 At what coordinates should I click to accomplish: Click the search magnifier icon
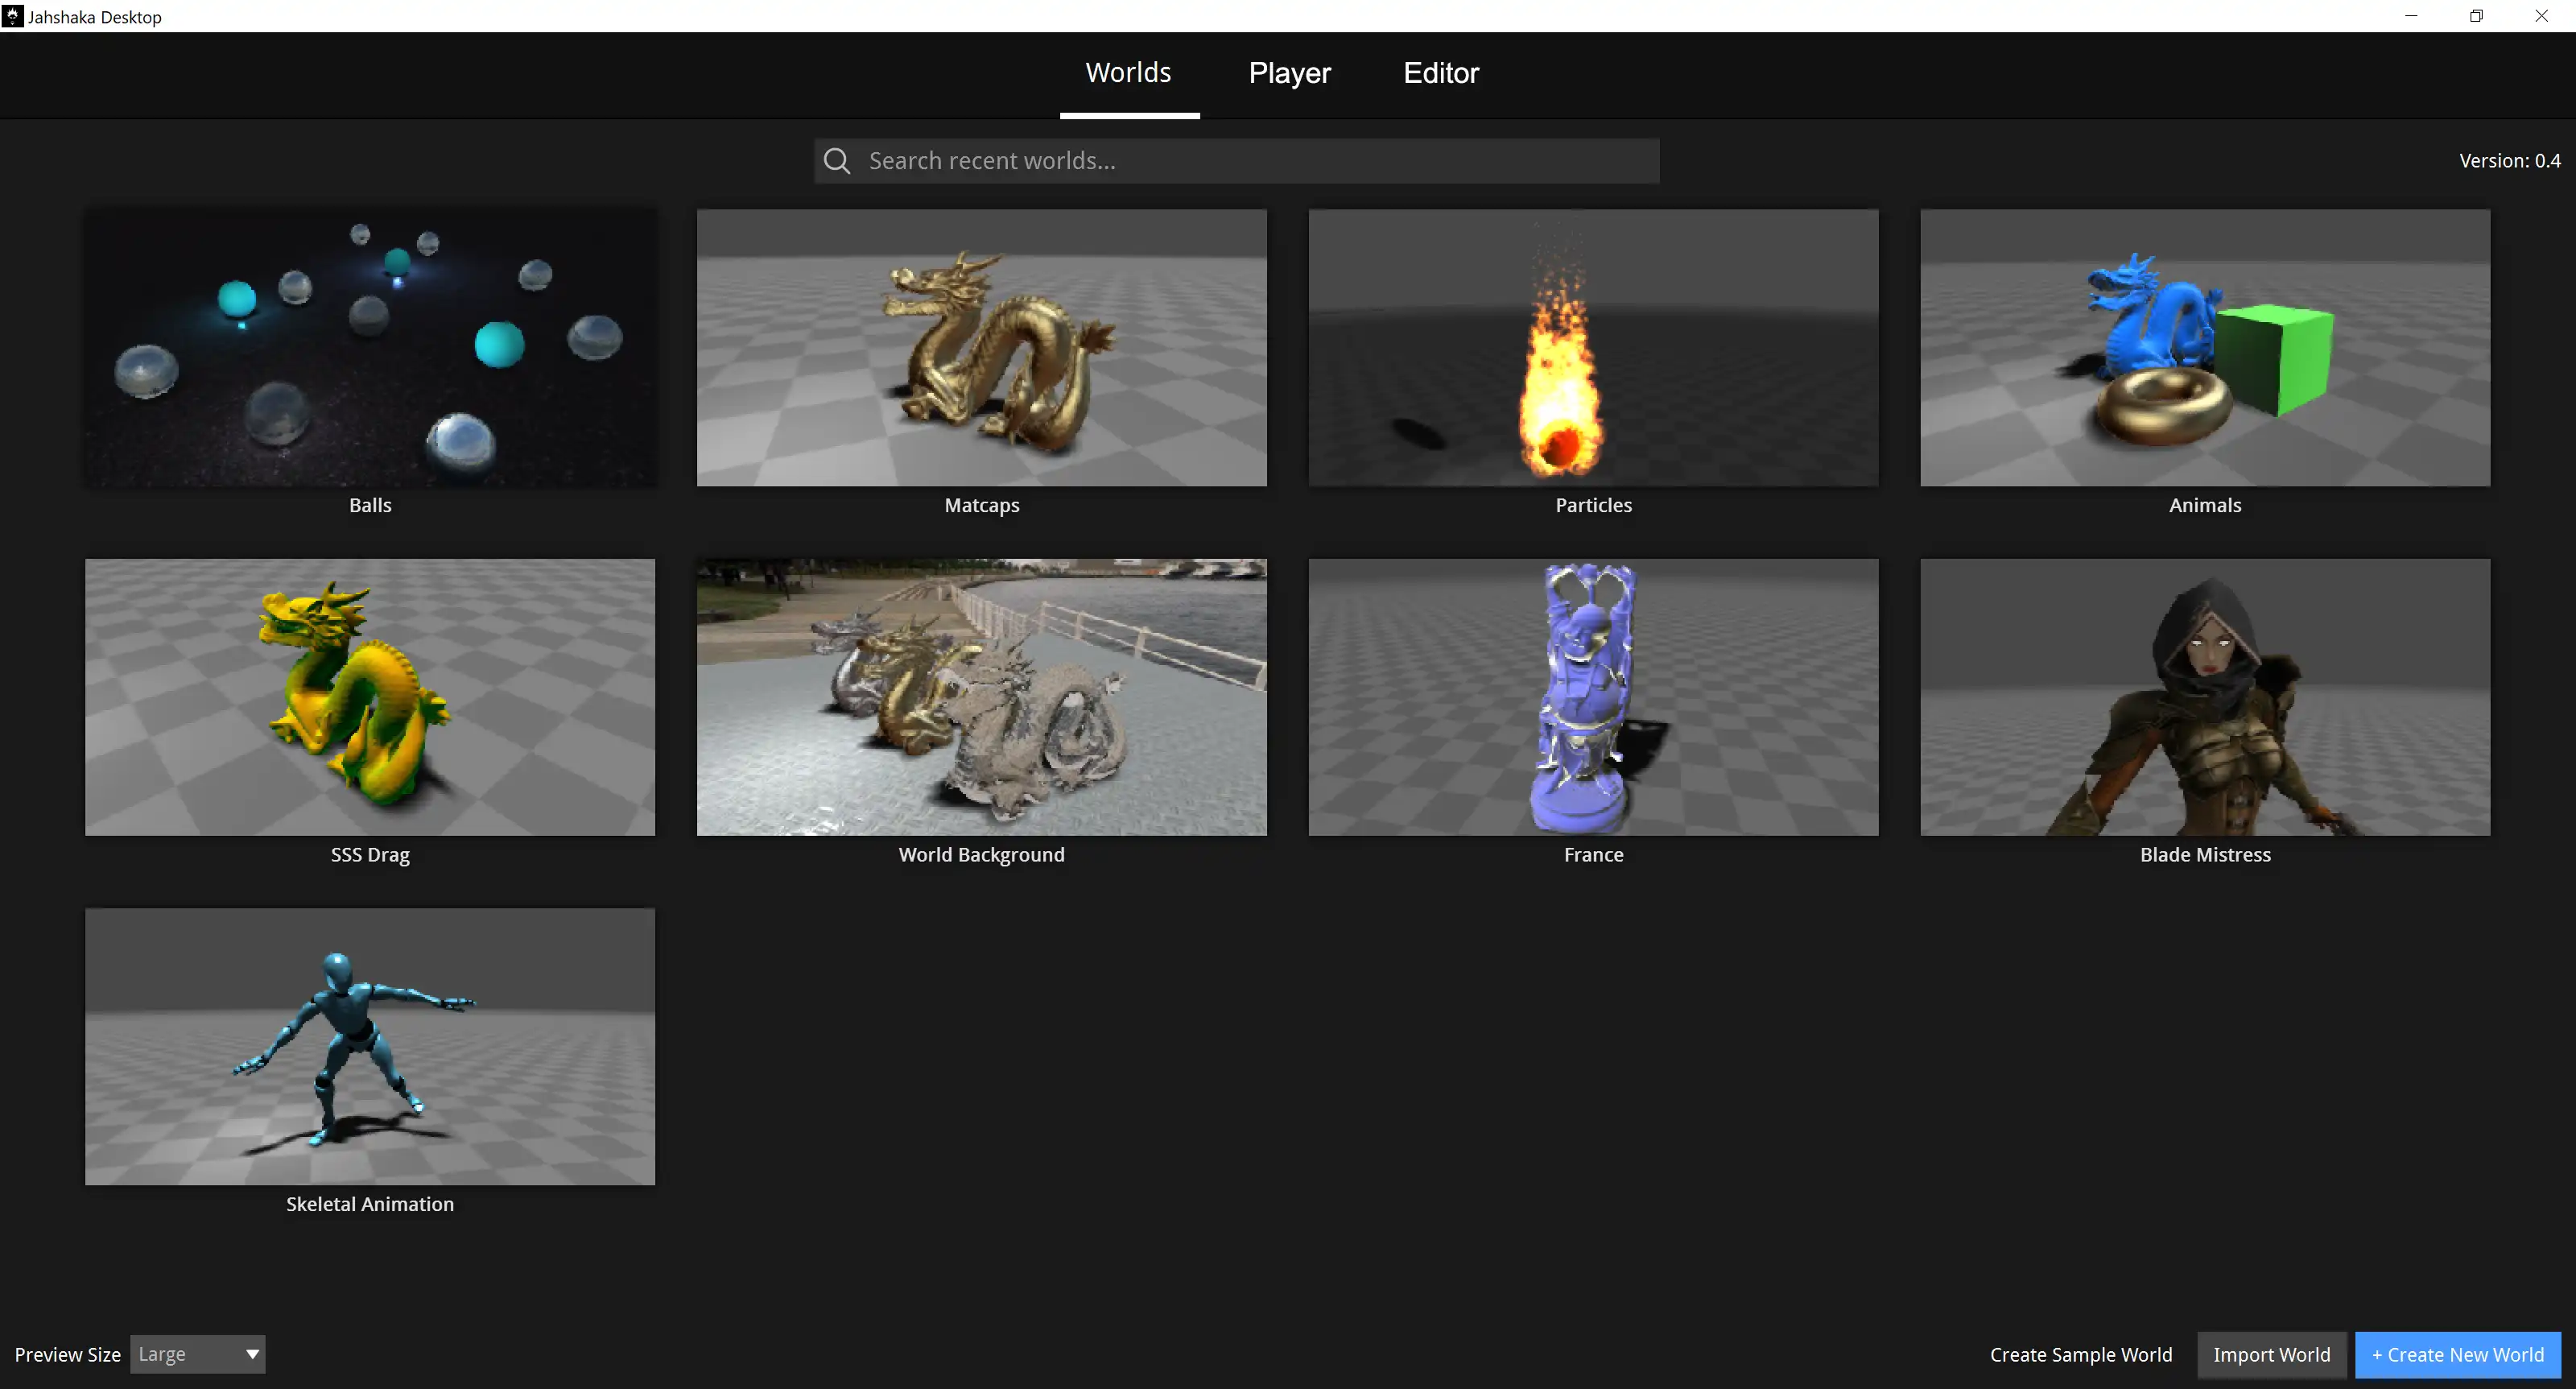837,161
